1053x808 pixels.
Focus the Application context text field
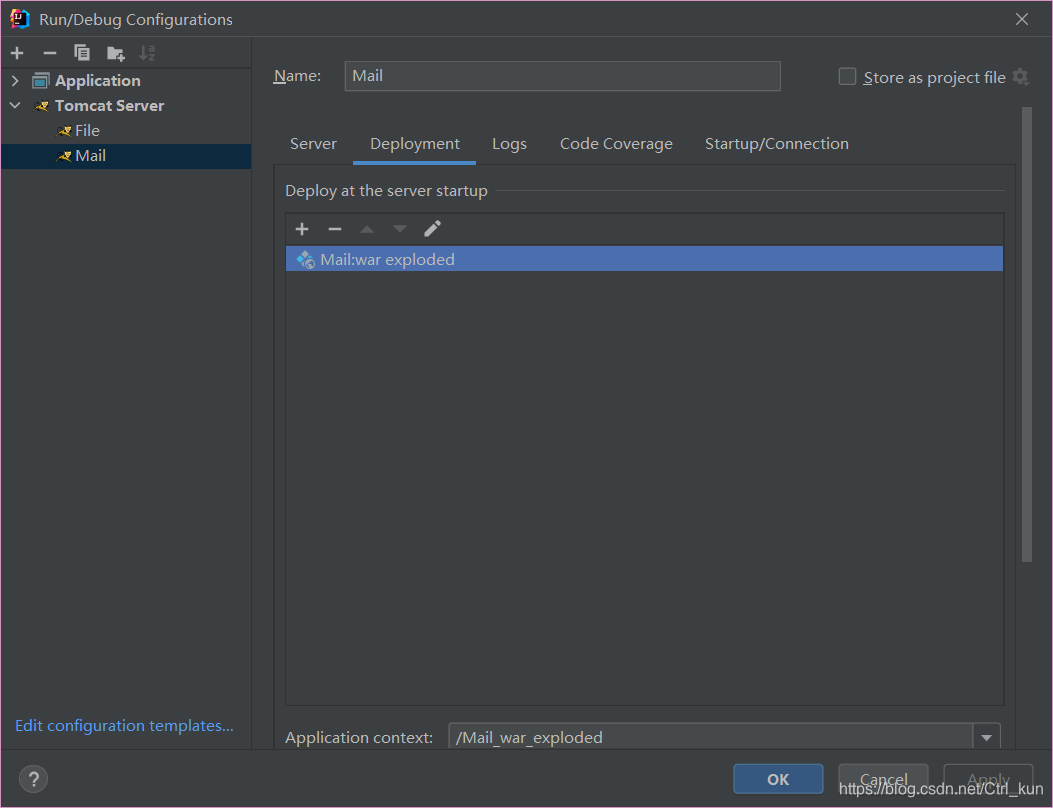click(711, 737)
